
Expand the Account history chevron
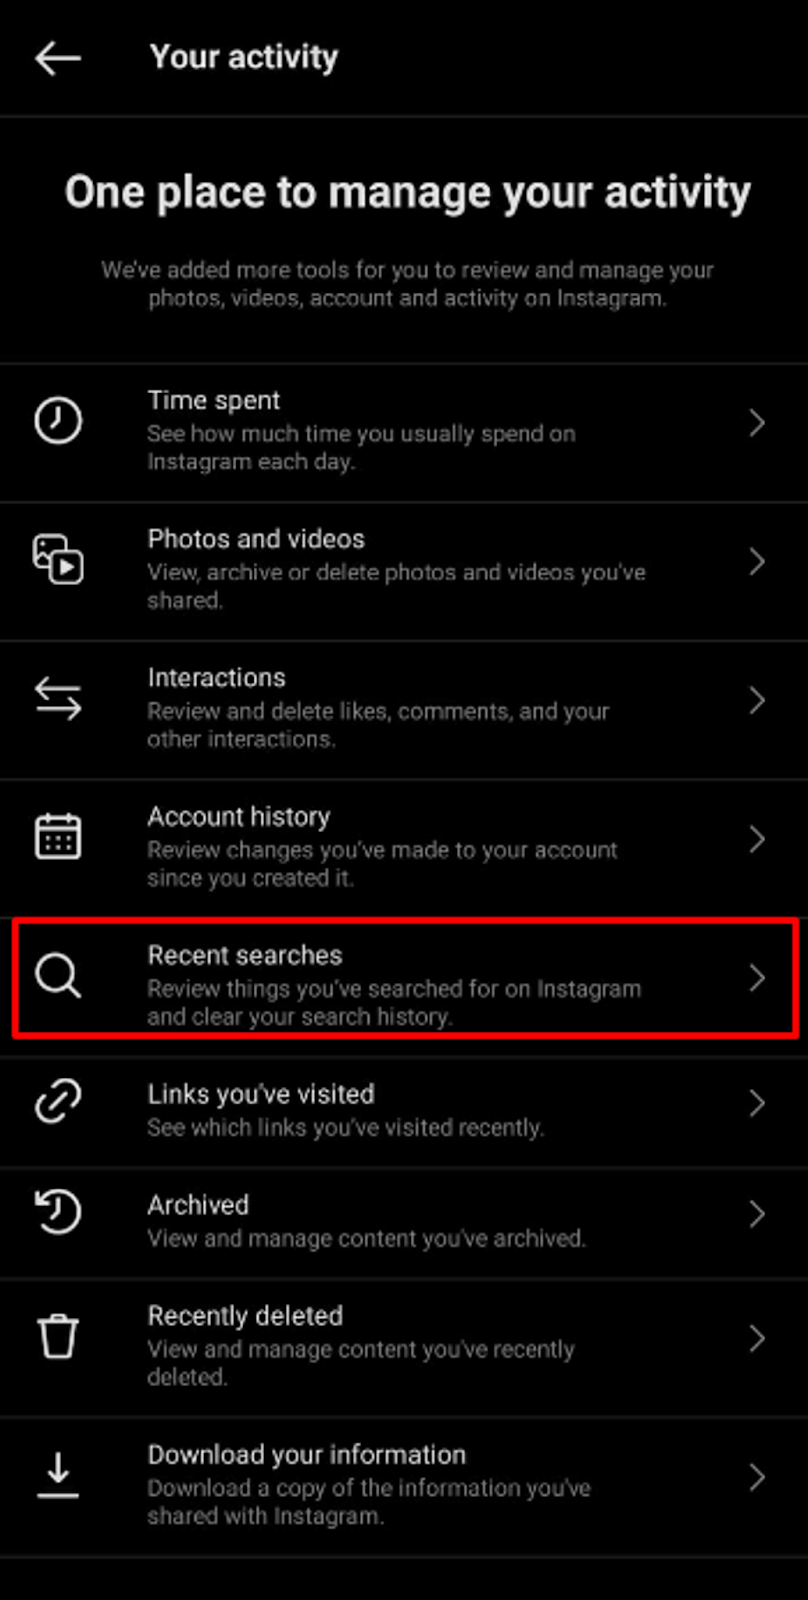coord(757,839)
